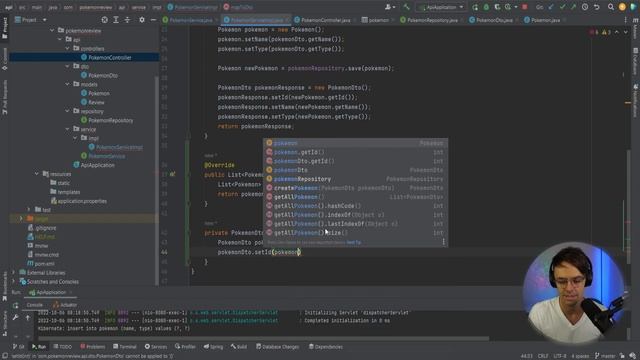Open Project panel settings gear

pos(142,20)
